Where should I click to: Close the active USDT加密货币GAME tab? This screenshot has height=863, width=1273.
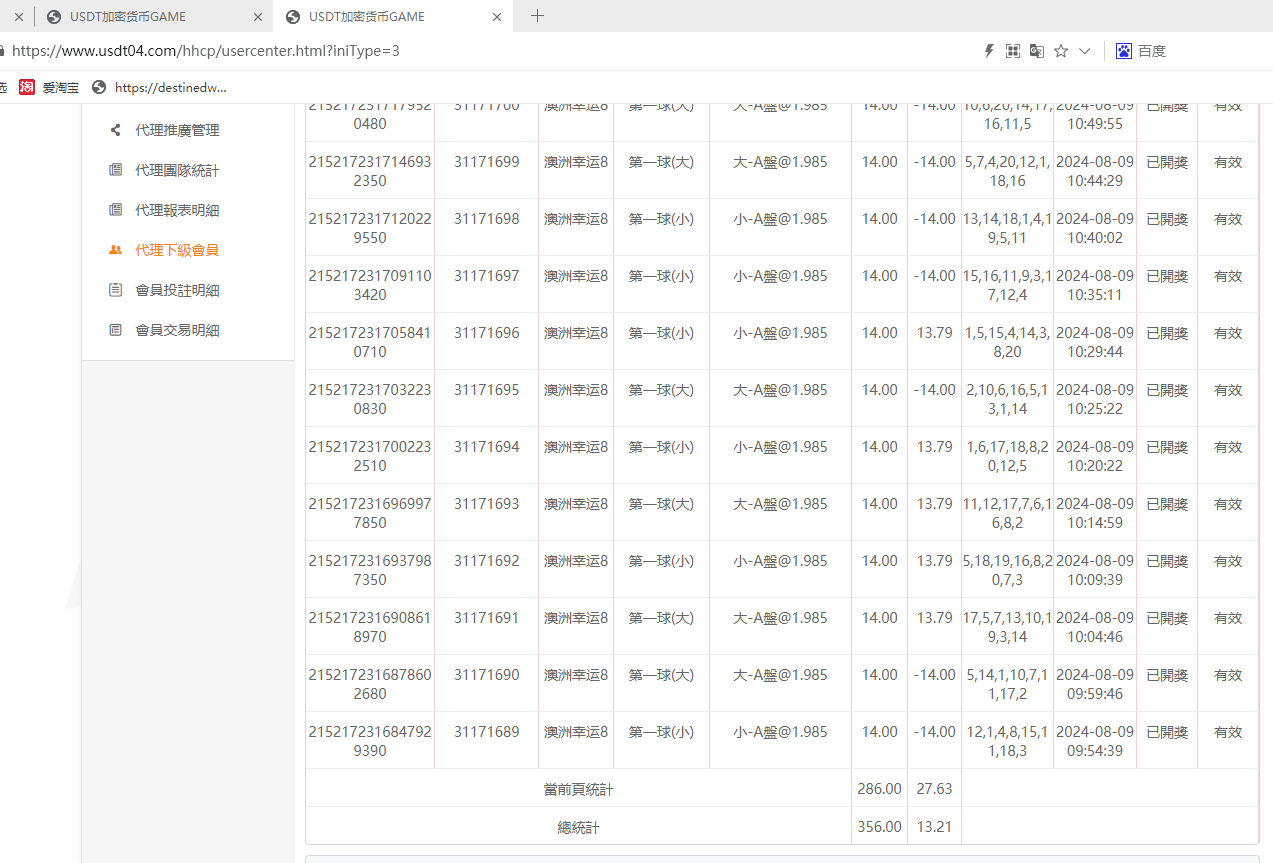[x=497, y=17]
